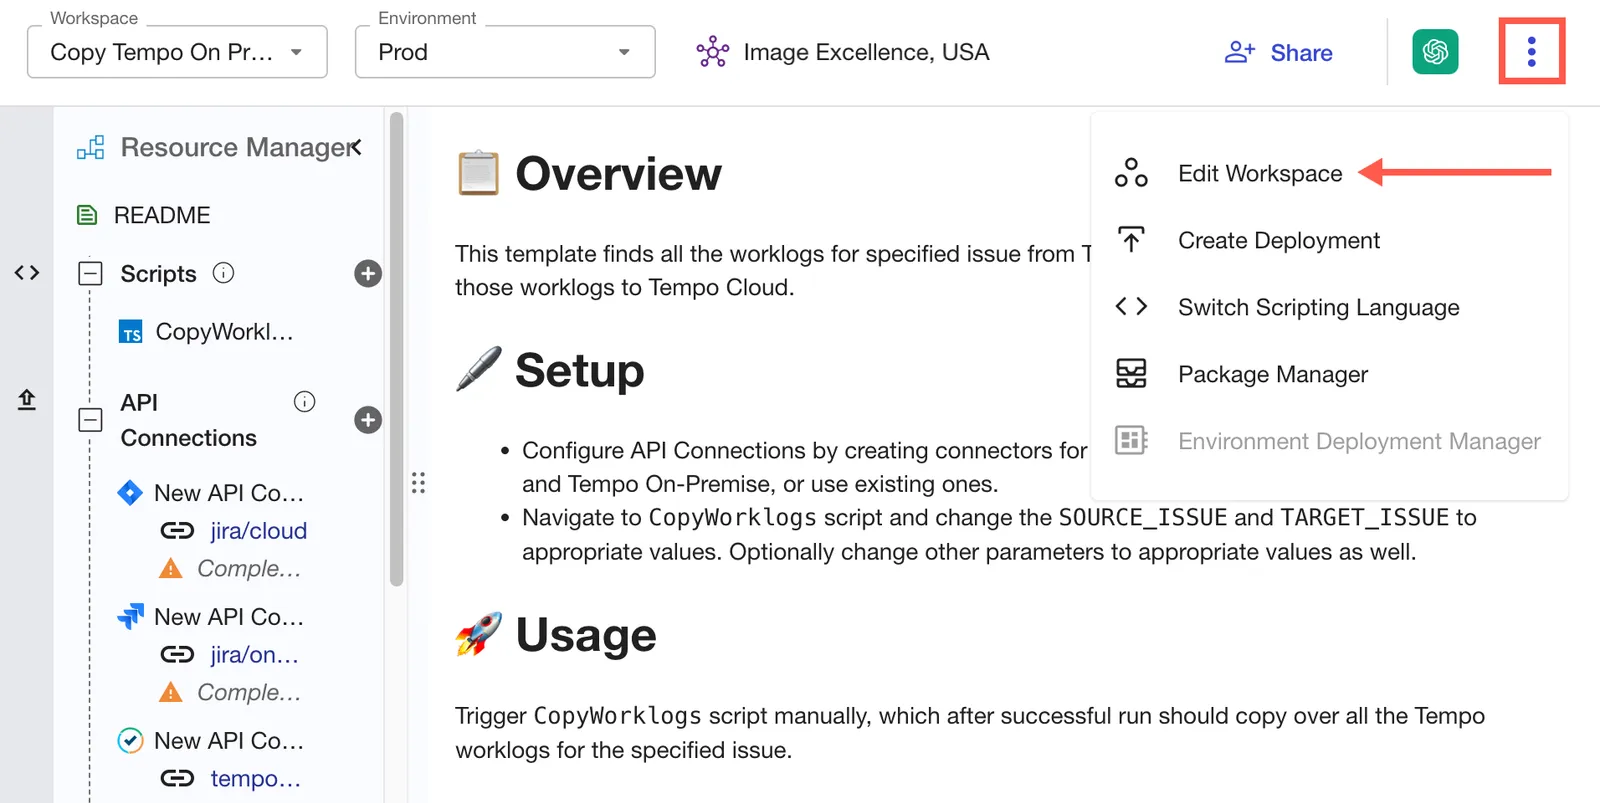Click the green AI assistant icon

pyautogui.click(x=1435, y=52)
